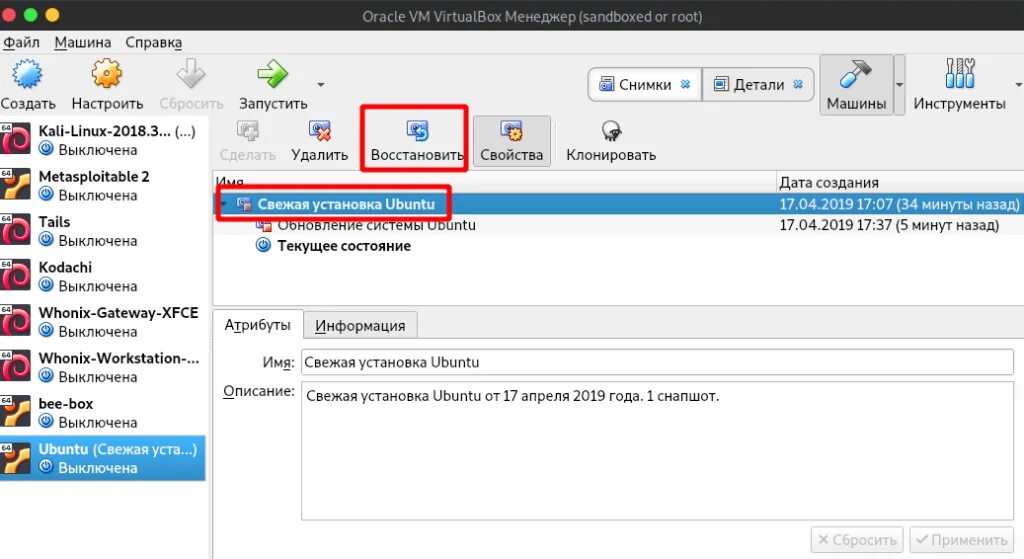Click the red close window button
The image size is (1024, 559).
[x=8, y=14]
